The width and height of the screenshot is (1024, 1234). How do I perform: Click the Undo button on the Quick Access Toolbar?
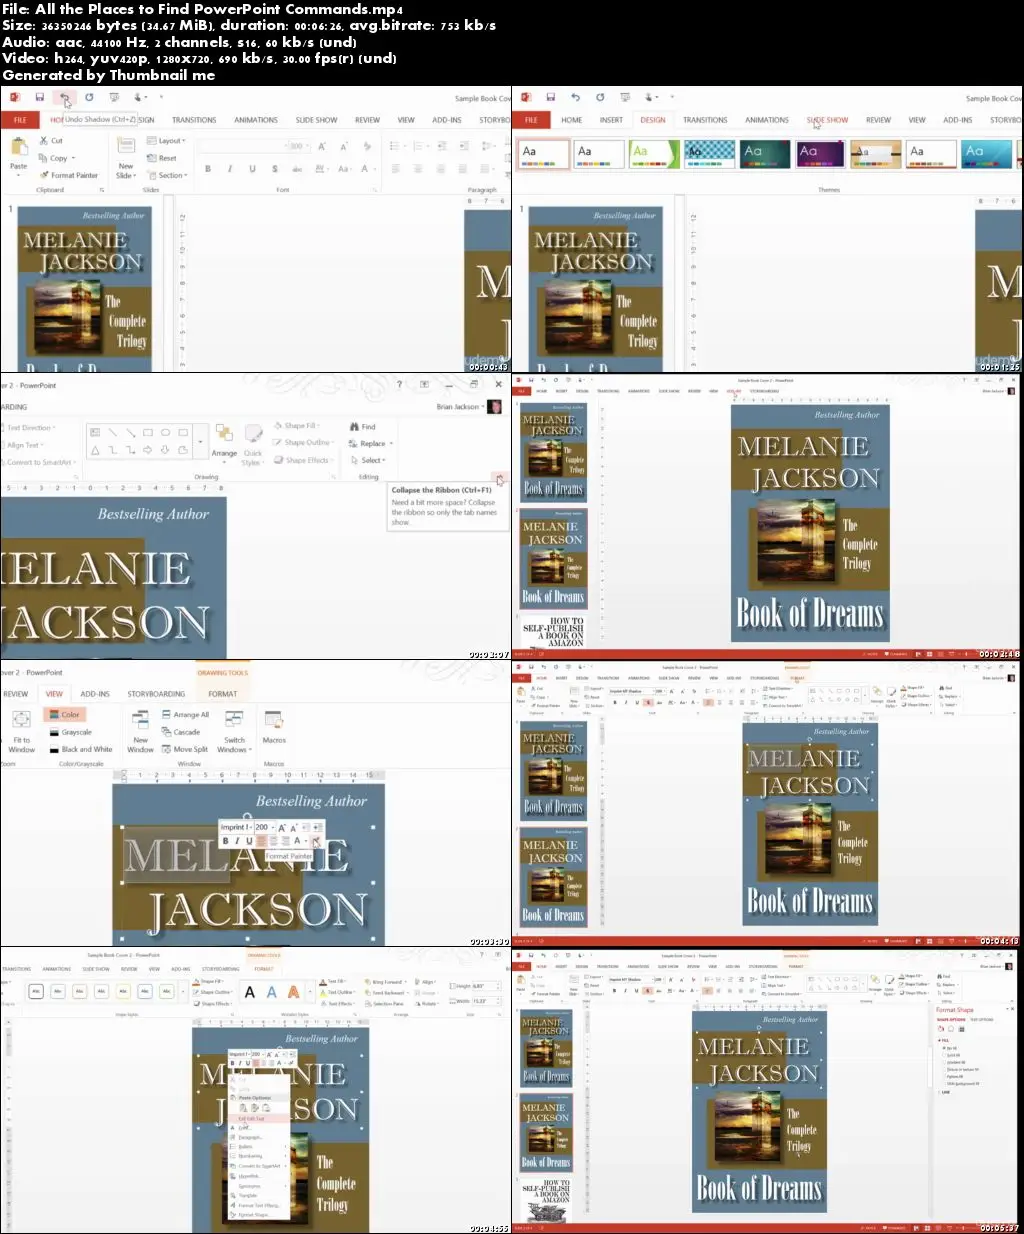coord(65,97)
